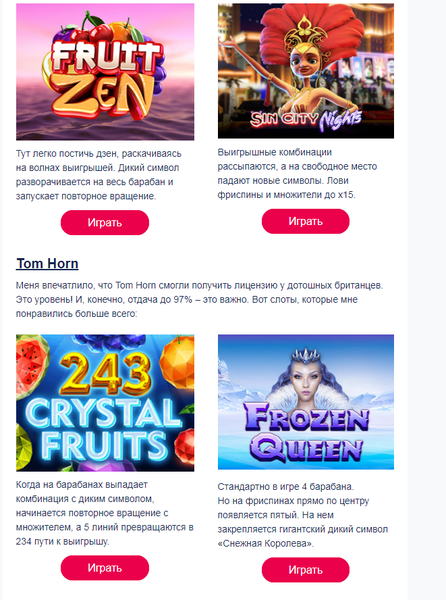This screenshot has width=446, height=600.
Task: Click Играть button under Fruit Zen
Action: (x=105, y=222)
